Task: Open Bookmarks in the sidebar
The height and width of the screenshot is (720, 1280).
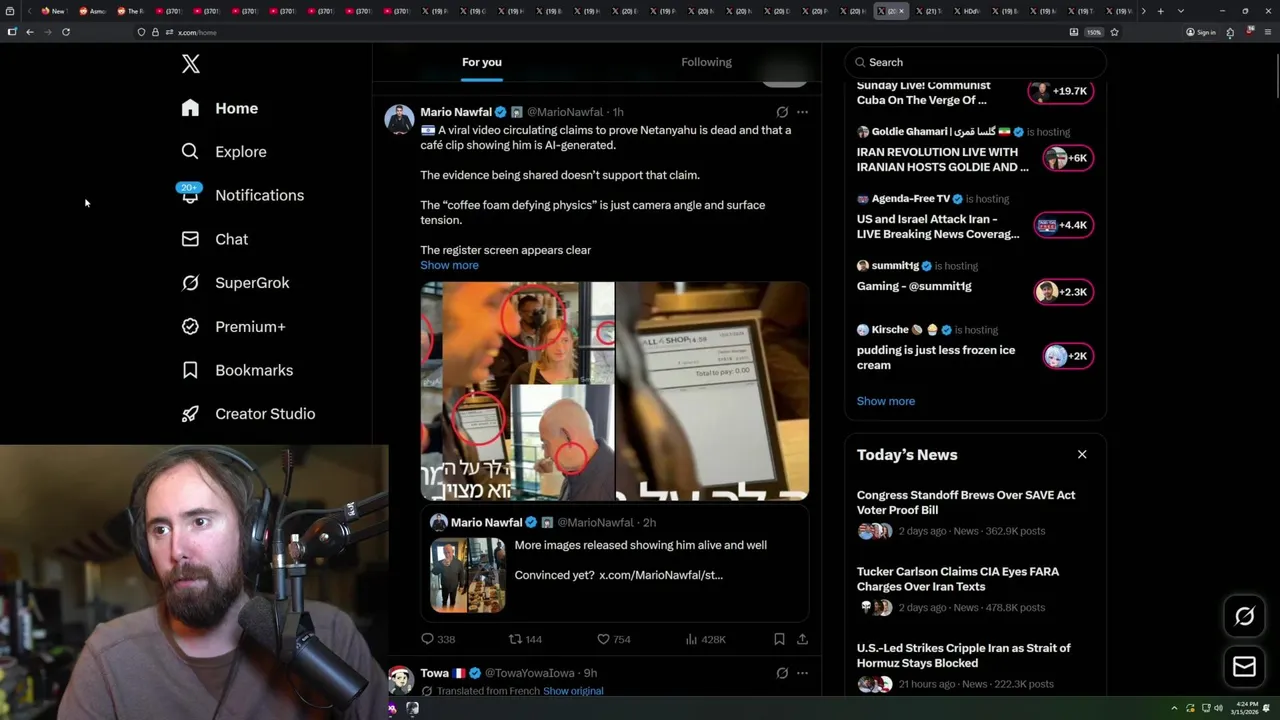Action: [238, 370]
